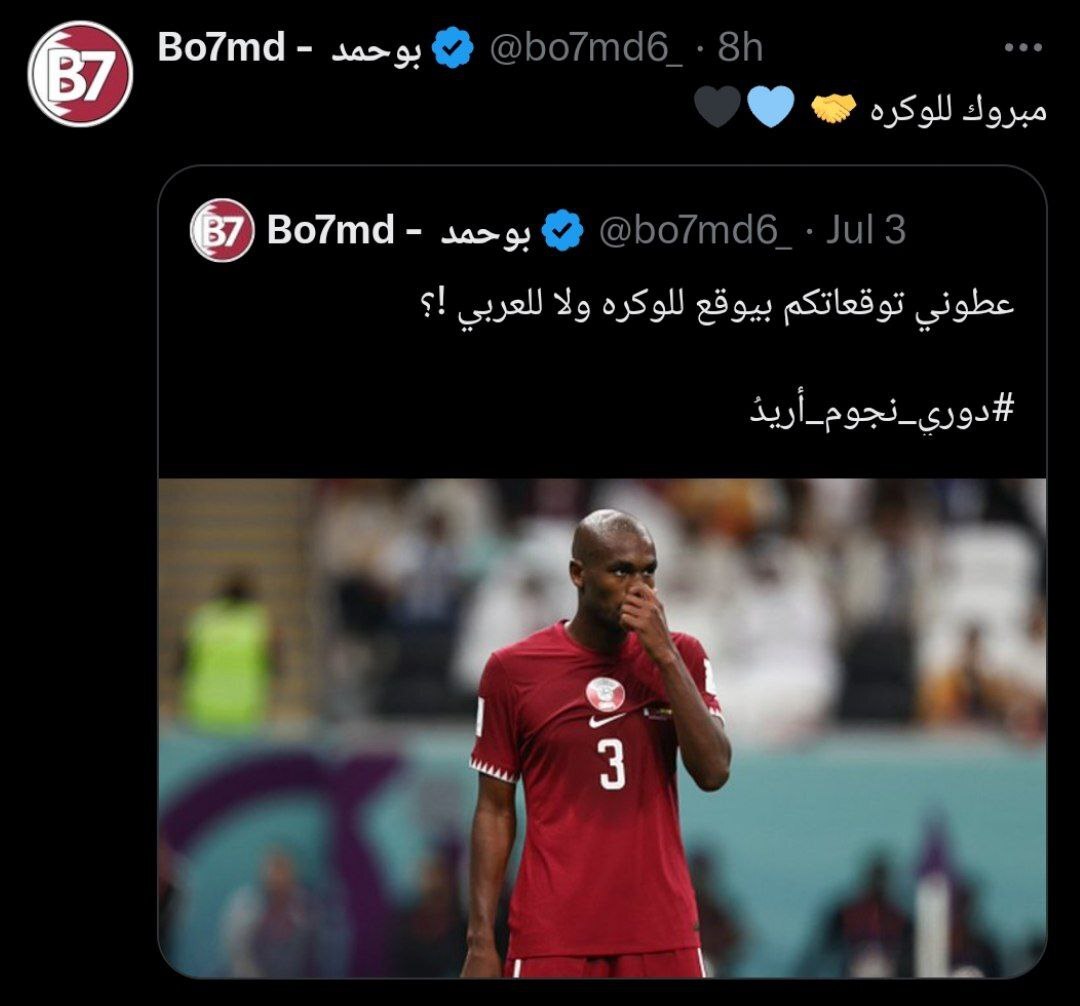
Task: Click the handshake emoji in the tweet
Action: point(833,109)
